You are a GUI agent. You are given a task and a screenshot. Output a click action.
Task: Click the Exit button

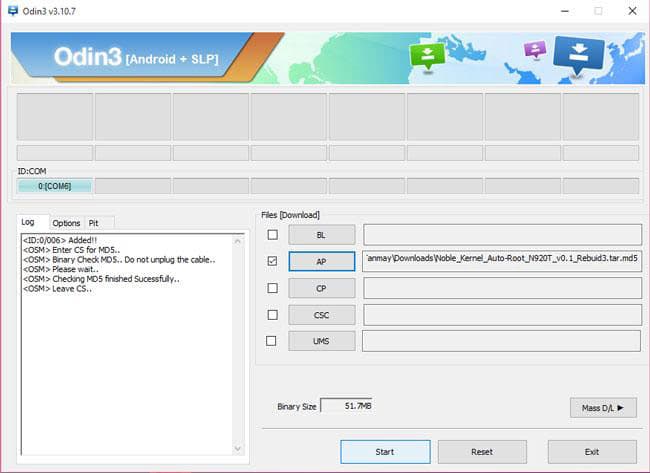(591, 452)
